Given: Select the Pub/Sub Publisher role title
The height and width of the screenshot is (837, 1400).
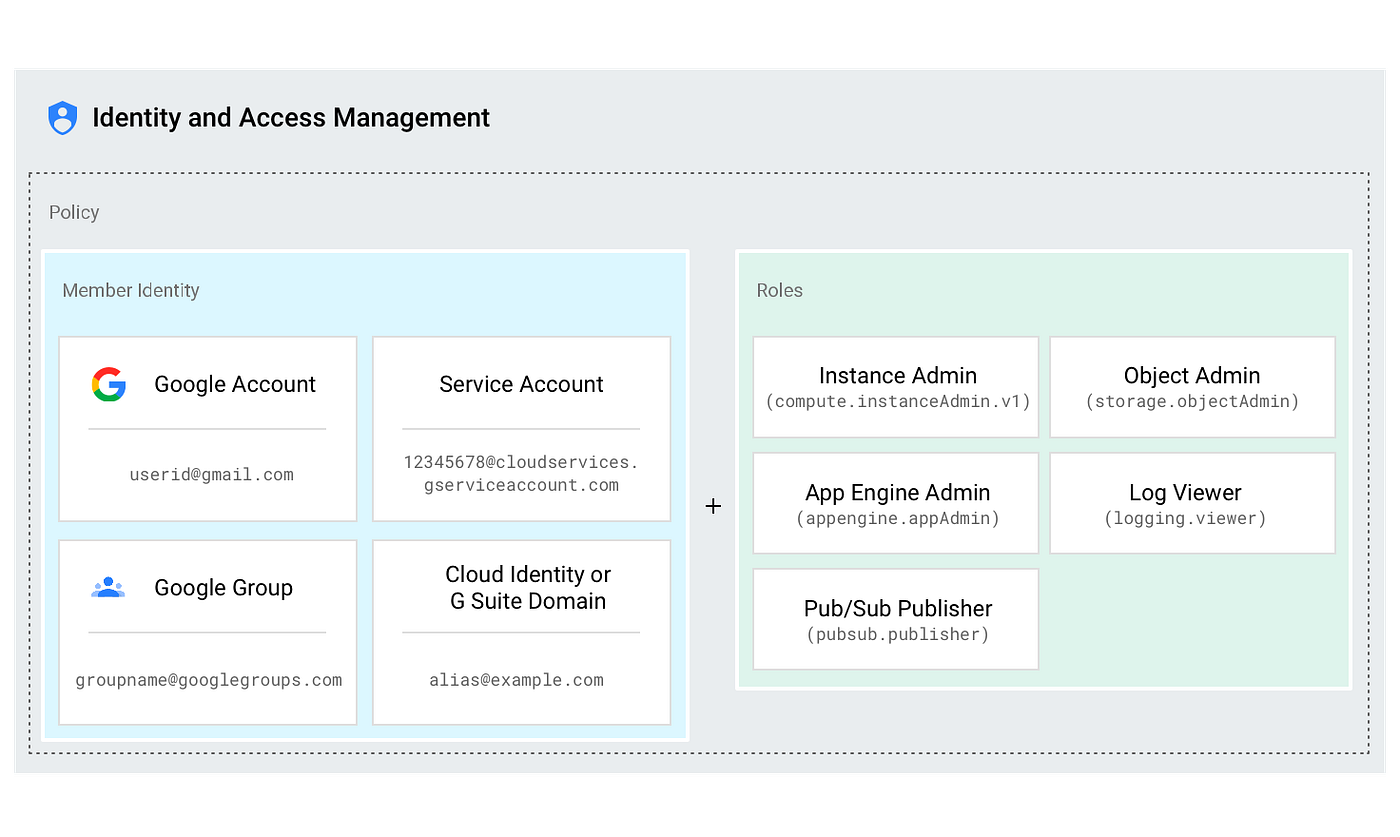Looking at the screenshot, I should (898, 608).
